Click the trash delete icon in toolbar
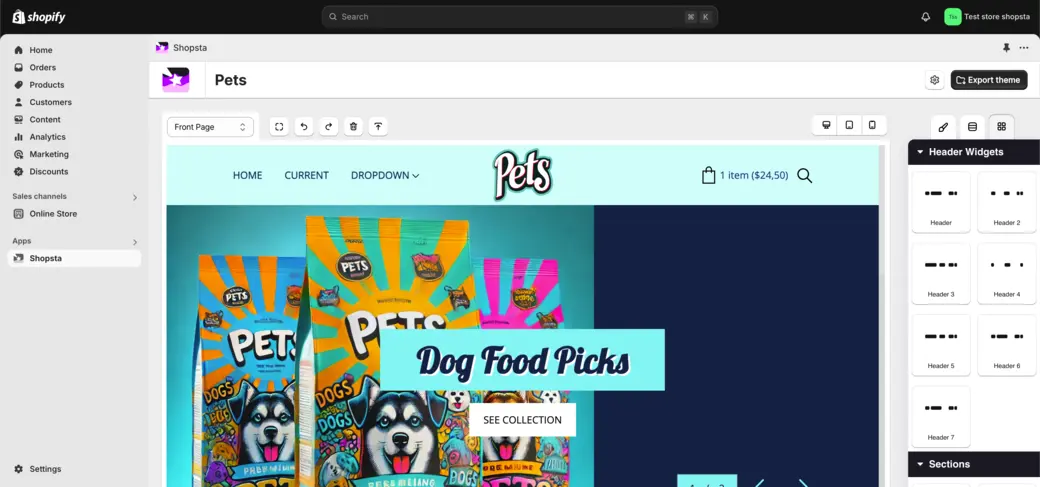Viewport: 1040px width, 487px height. [x=354, y=127]
